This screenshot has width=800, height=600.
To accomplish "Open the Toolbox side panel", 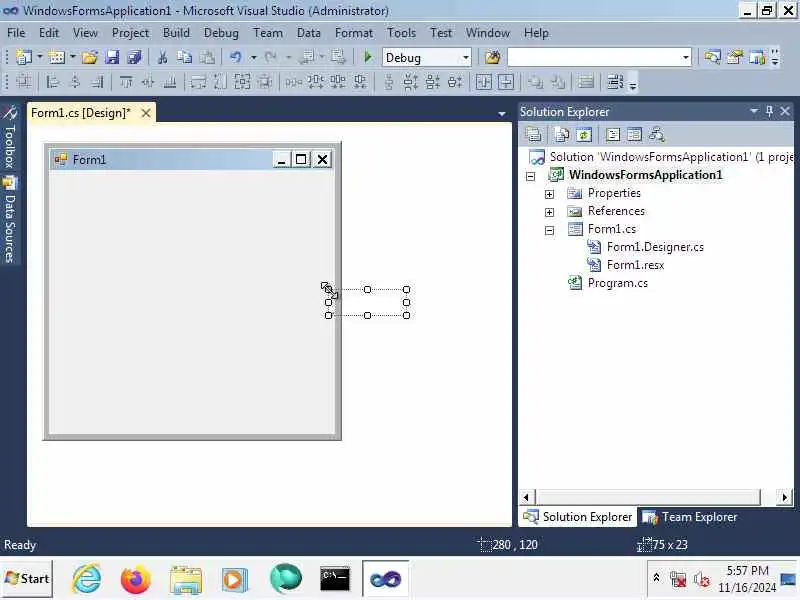I will tap(9, 136).
